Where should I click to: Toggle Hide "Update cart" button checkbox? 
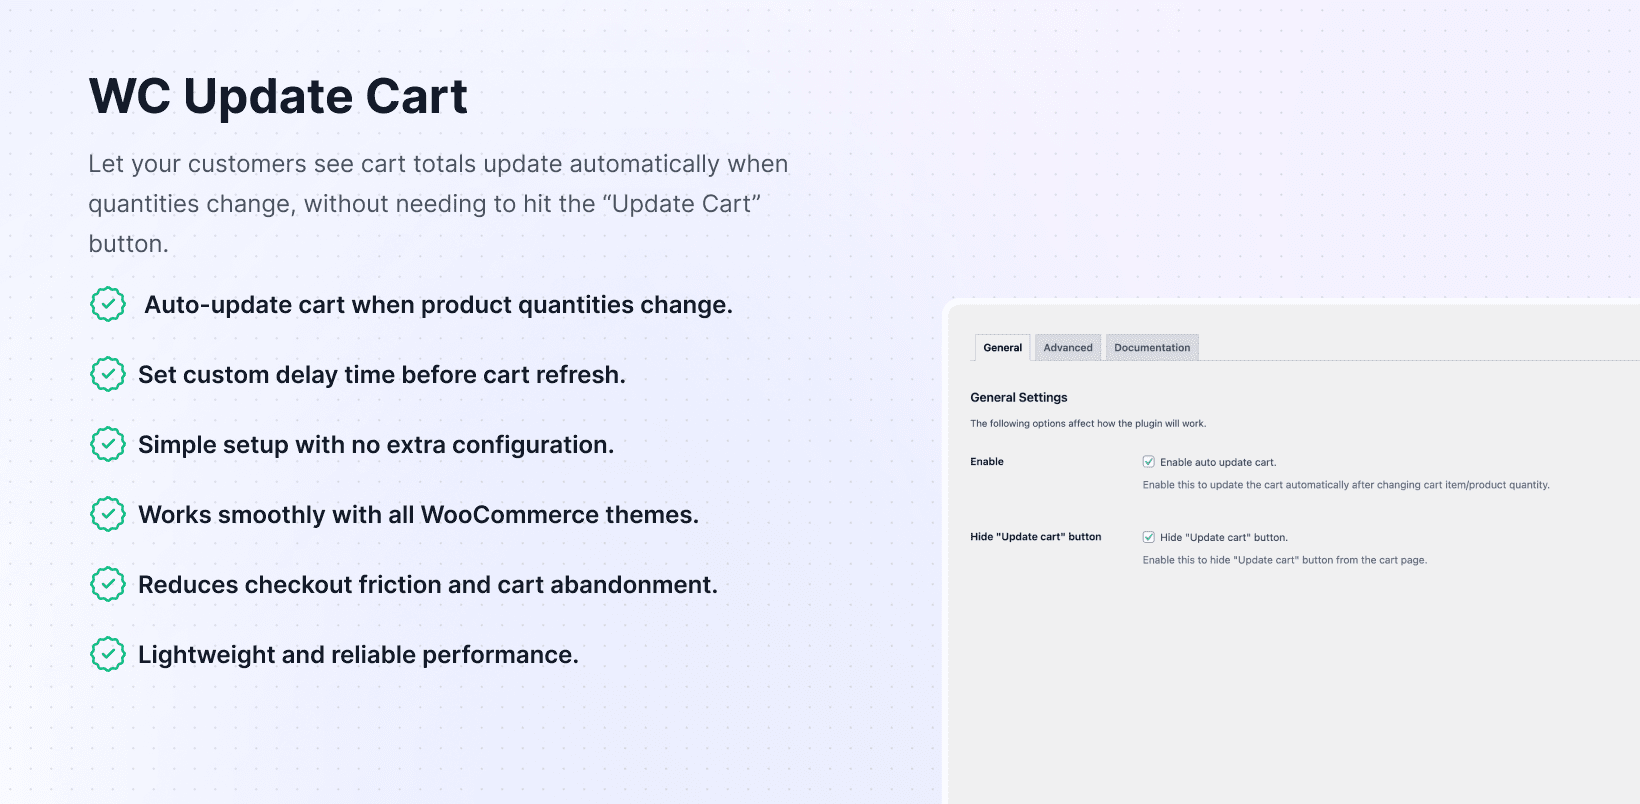tap(1149, 537)
